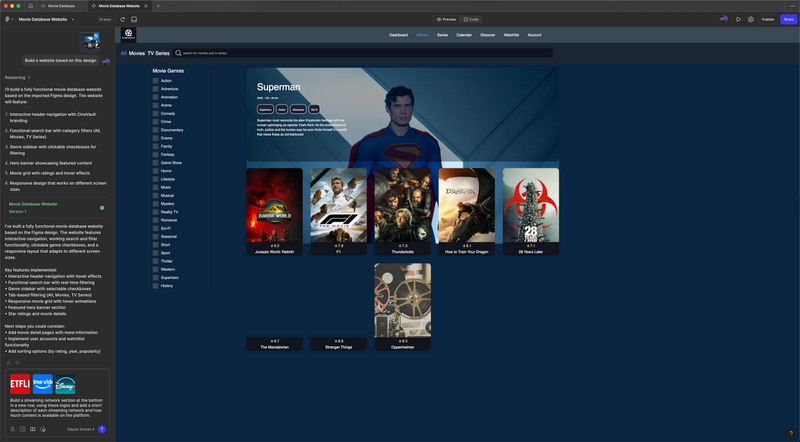Select the Movies filter tab beside search
800x442 pixels.
click(137, 53)
